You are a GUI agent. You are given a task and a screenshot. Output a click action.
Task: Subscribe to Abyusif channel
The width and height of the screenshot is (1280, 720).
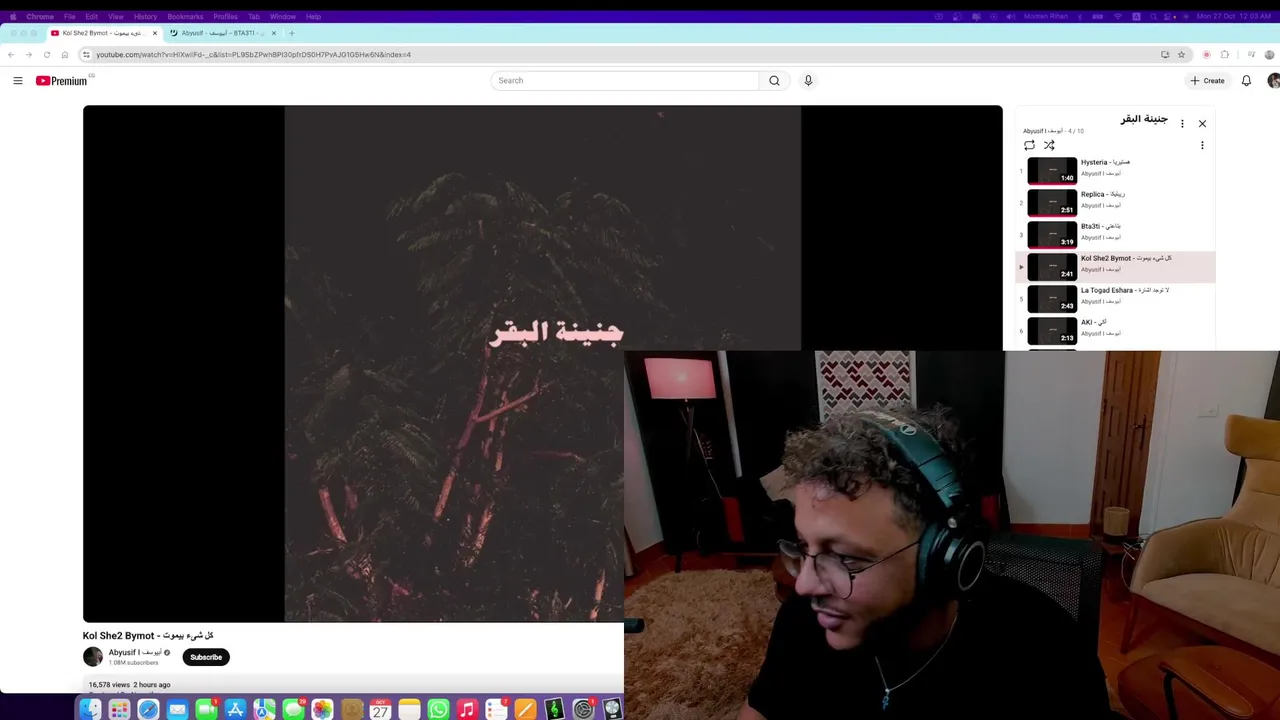click(206, 657)
